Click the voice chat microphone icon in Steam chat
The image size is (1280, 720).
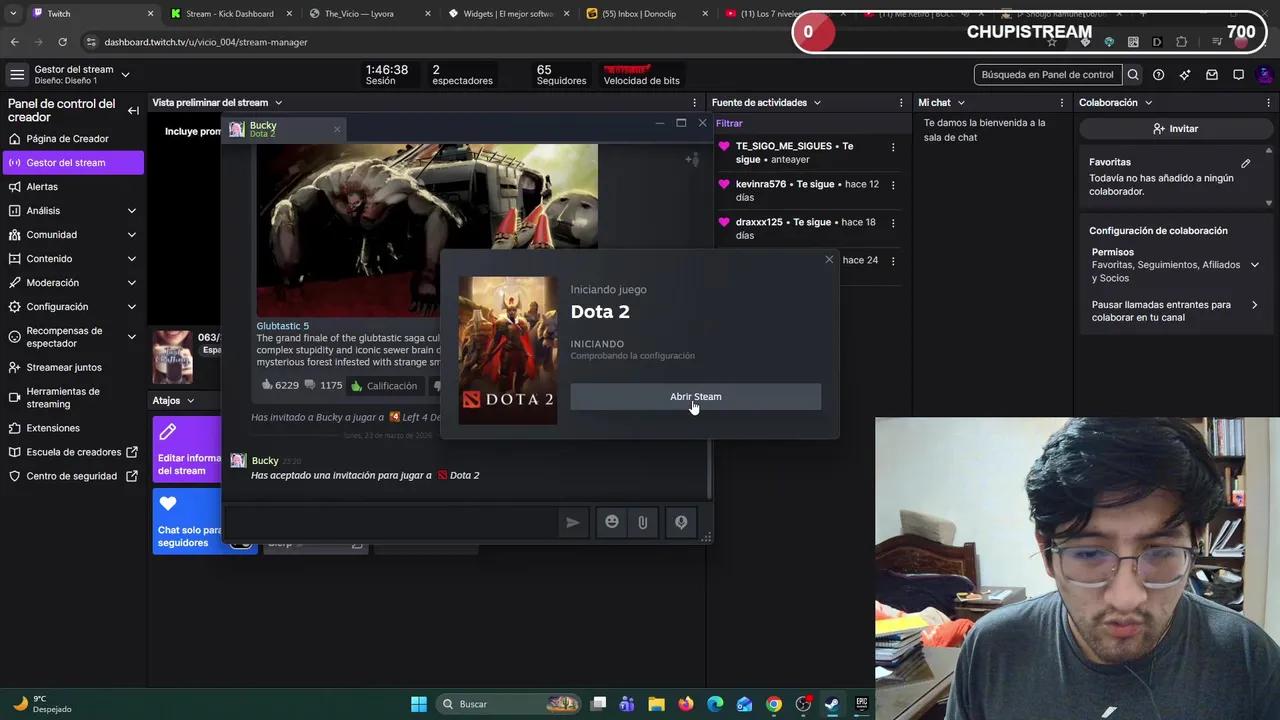coord(681,522)
